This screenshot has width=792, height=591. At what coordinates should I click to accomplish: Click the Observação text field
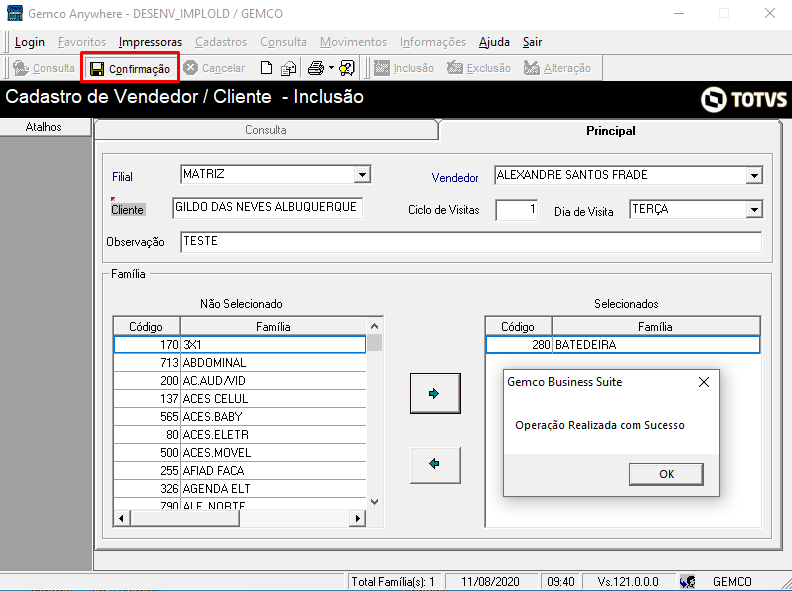(x=471, y=242)
